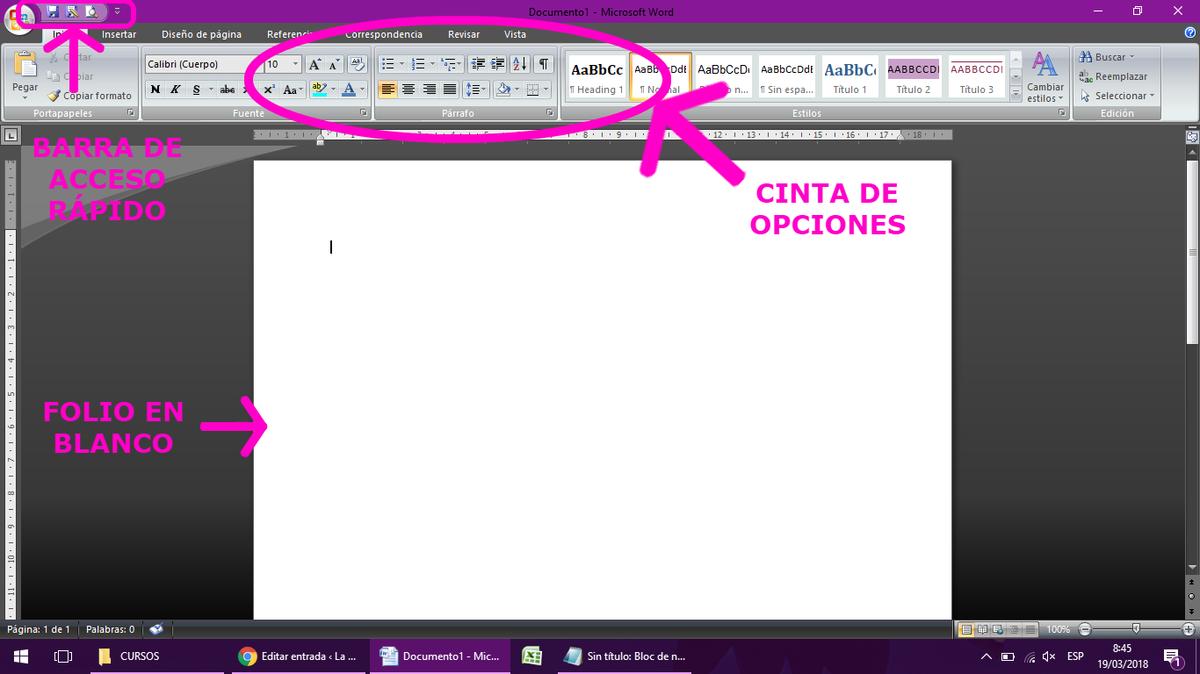Click the Cambiar estilos icon
The width and height of the screenshot is (1200, 674).
1045,77
